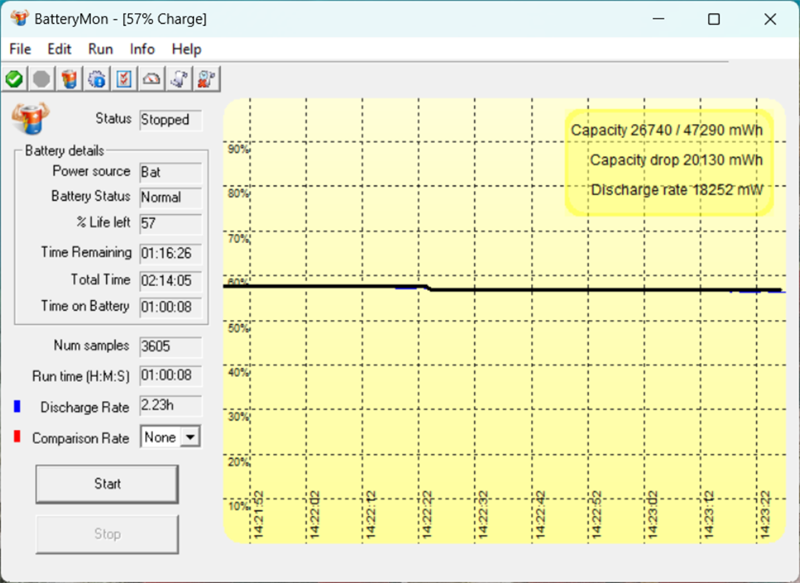Click the Battery details group label

[65, 151]
